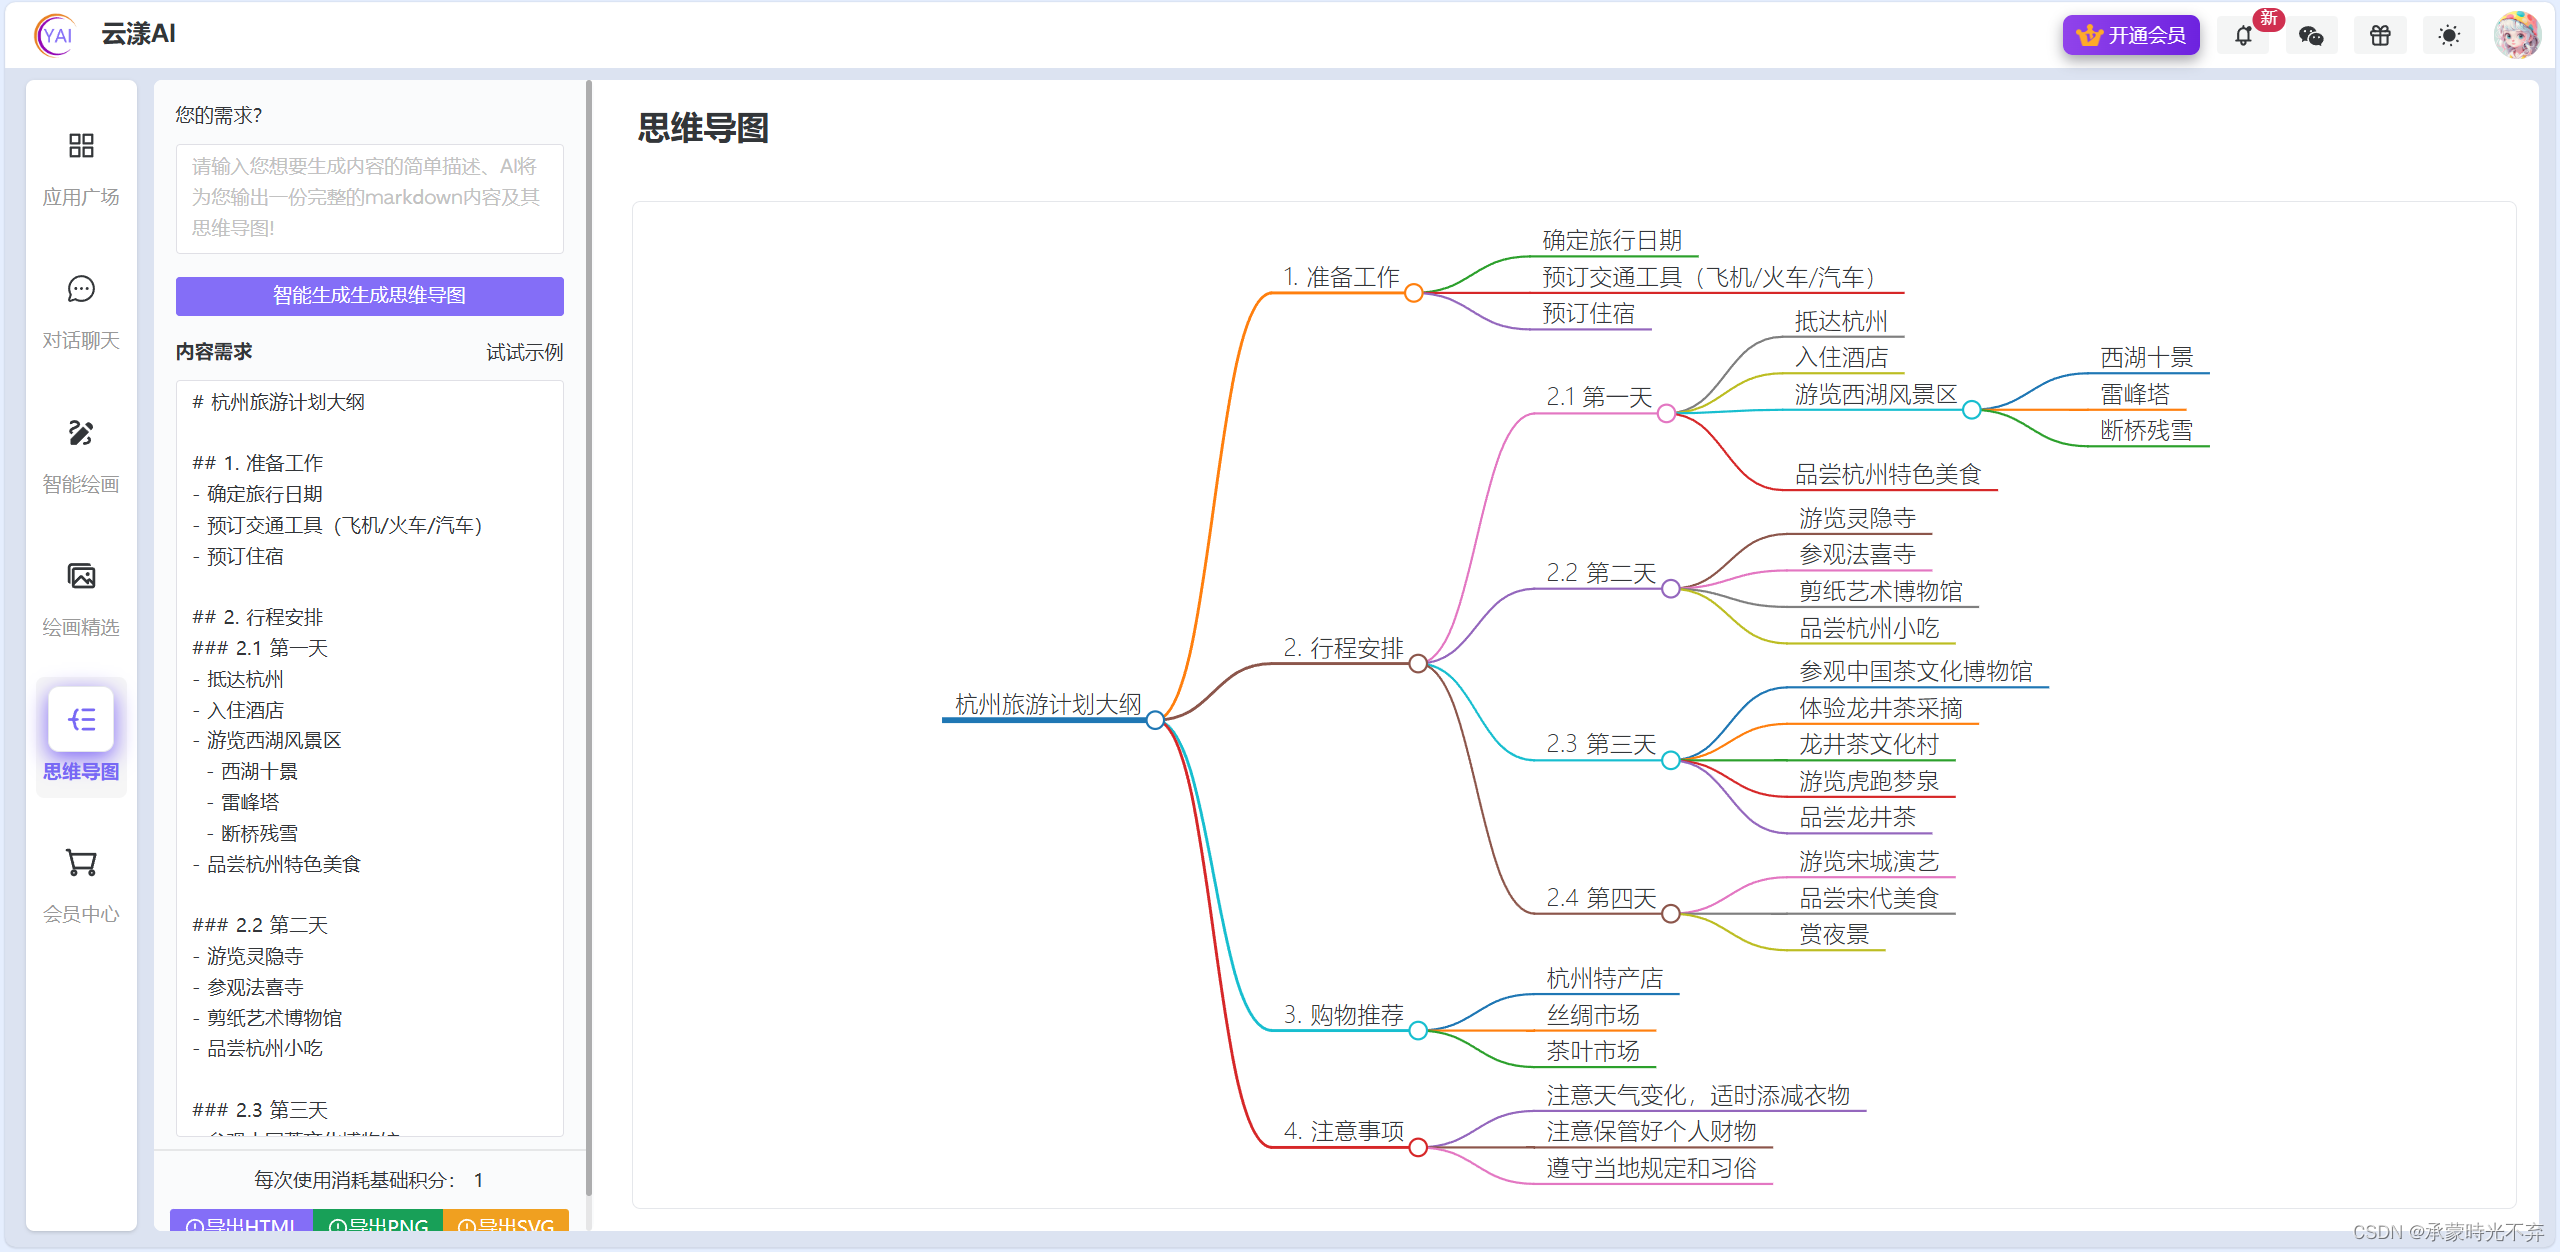Open the 智能绘画 drawing icon
This screenshot has height=1252, width=2560.
(x=81, y=433)
